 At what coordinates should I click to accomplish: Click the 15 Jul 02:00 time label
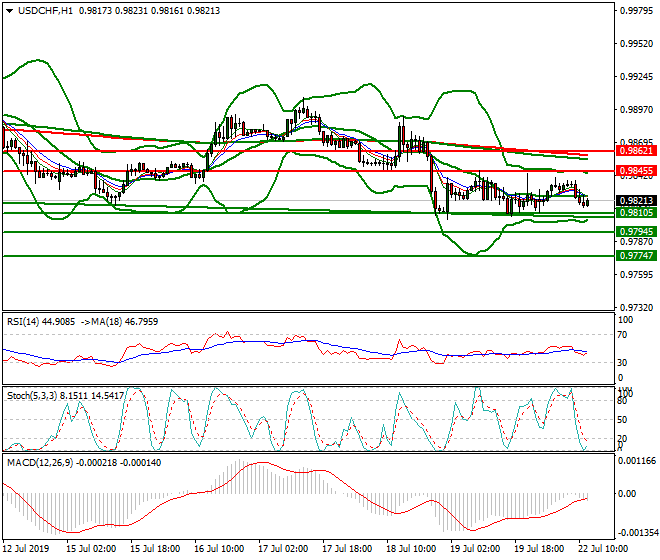(91, 549)
